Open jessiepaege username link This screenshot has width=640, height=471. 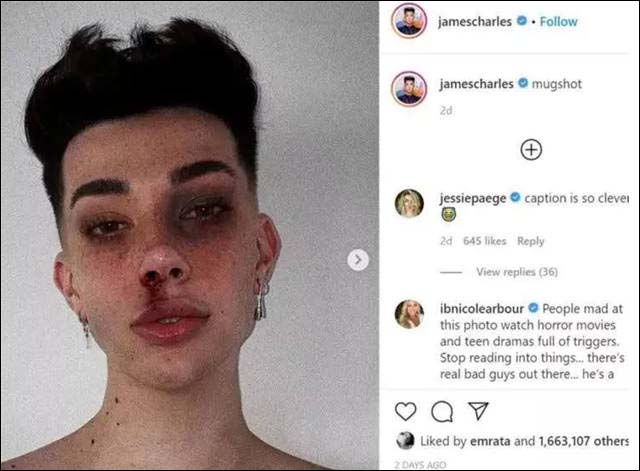473,198
